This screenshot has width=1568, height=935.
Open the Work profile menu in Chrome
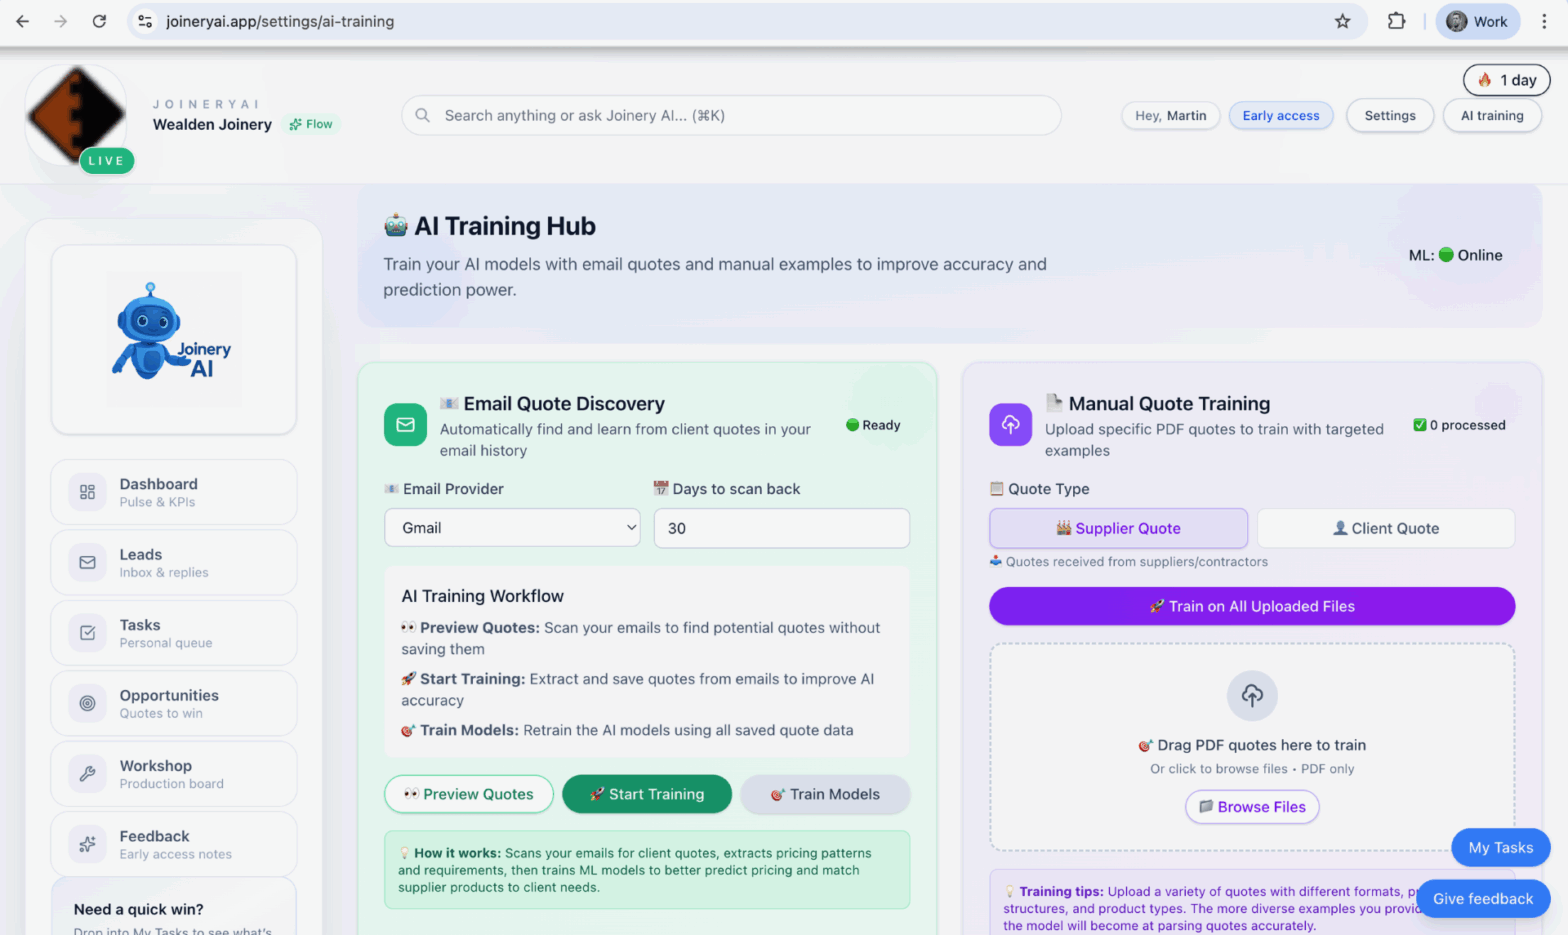point(1477,21)
